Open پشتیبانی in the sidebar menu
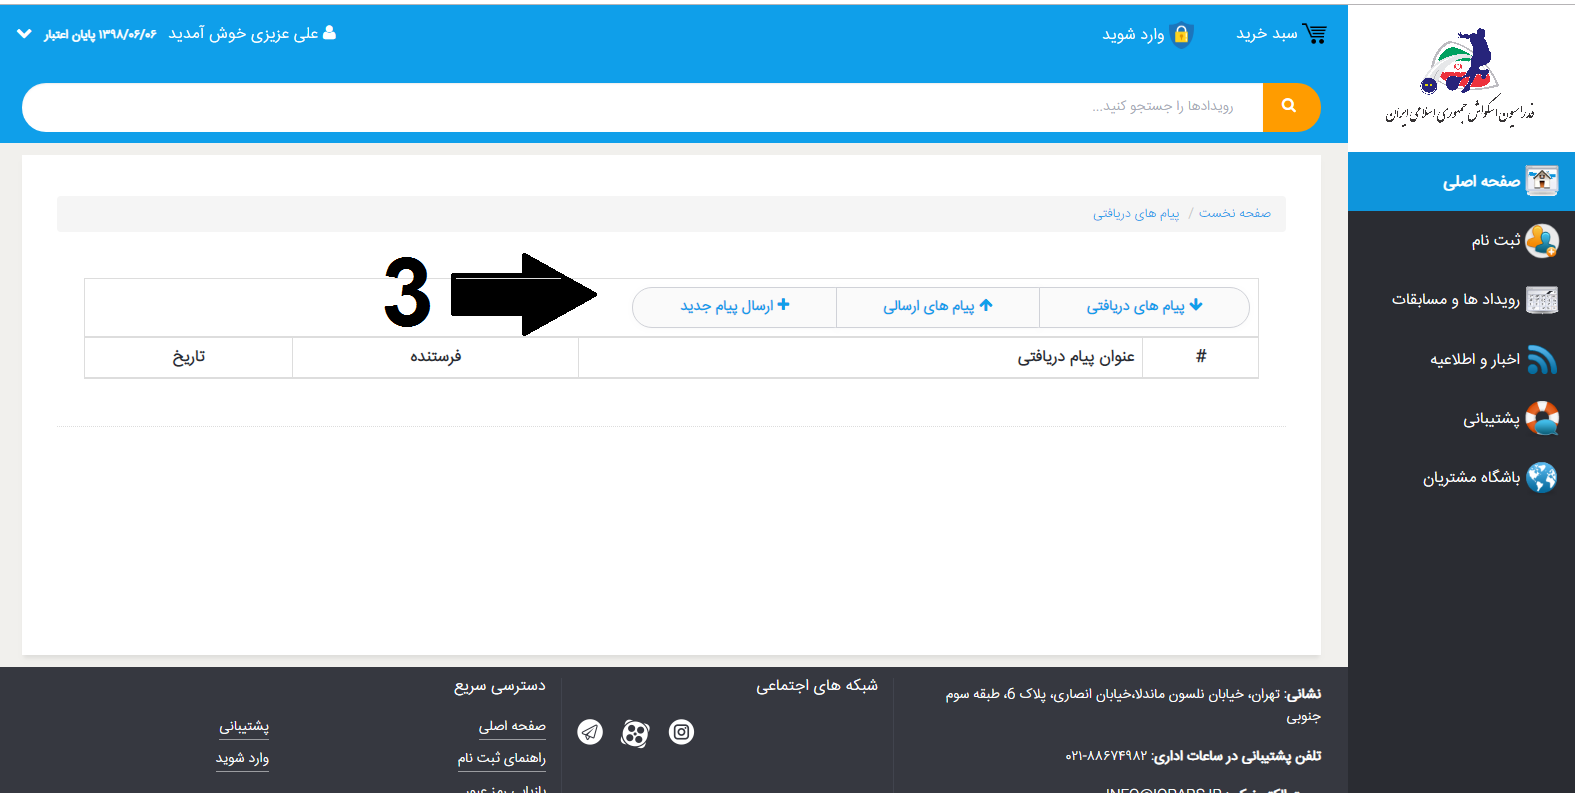1575x793 pixels. pyautogui.click(x=1490, y=419)
